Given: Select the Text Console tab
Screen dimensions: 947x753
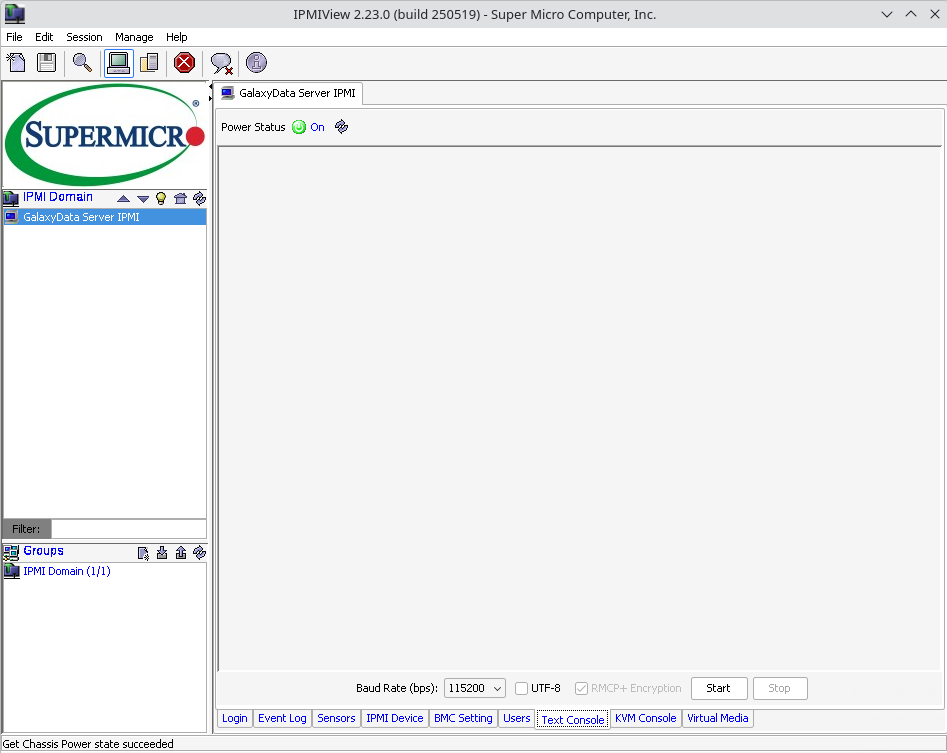Looking at the screenshot, I should tap(573, 719).
